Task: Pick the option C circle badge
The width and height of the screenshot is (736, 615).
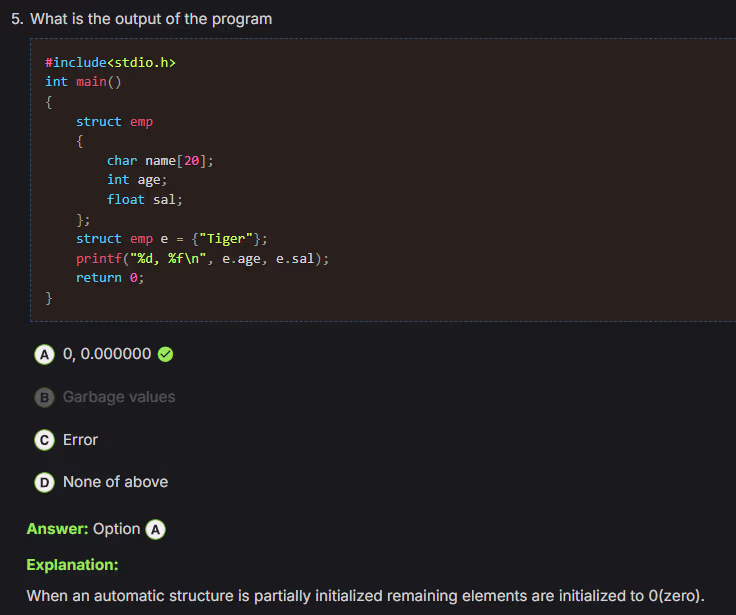Action: (44, 440)
